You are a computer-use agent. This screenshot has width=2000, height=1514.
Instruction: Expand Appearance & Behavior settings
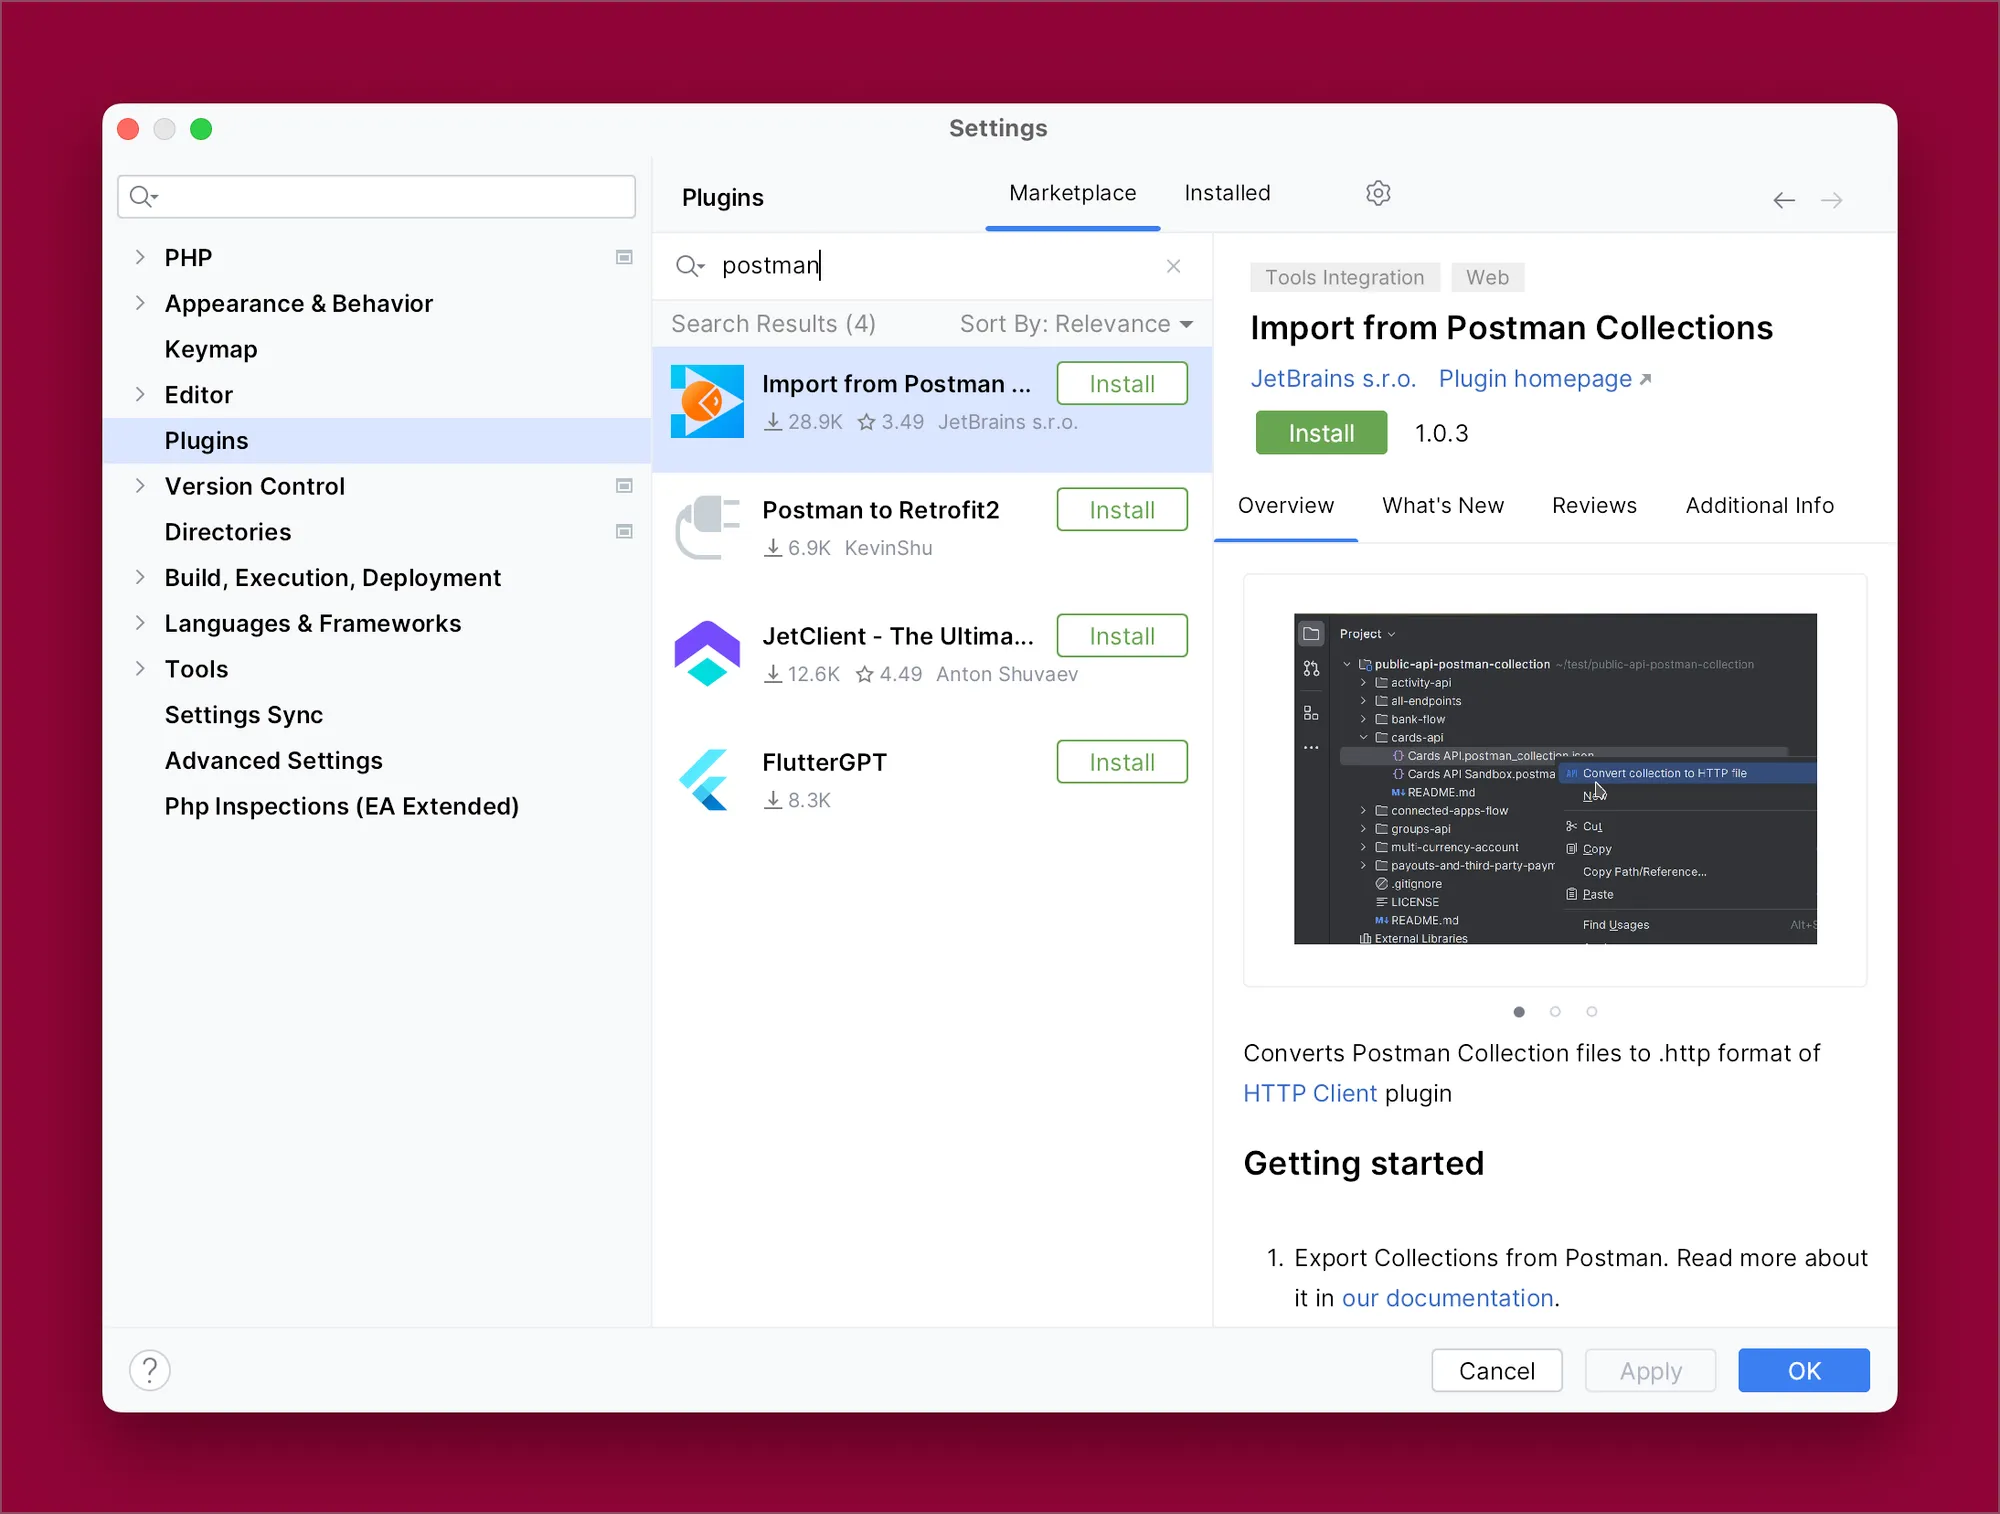coord(140,303)
